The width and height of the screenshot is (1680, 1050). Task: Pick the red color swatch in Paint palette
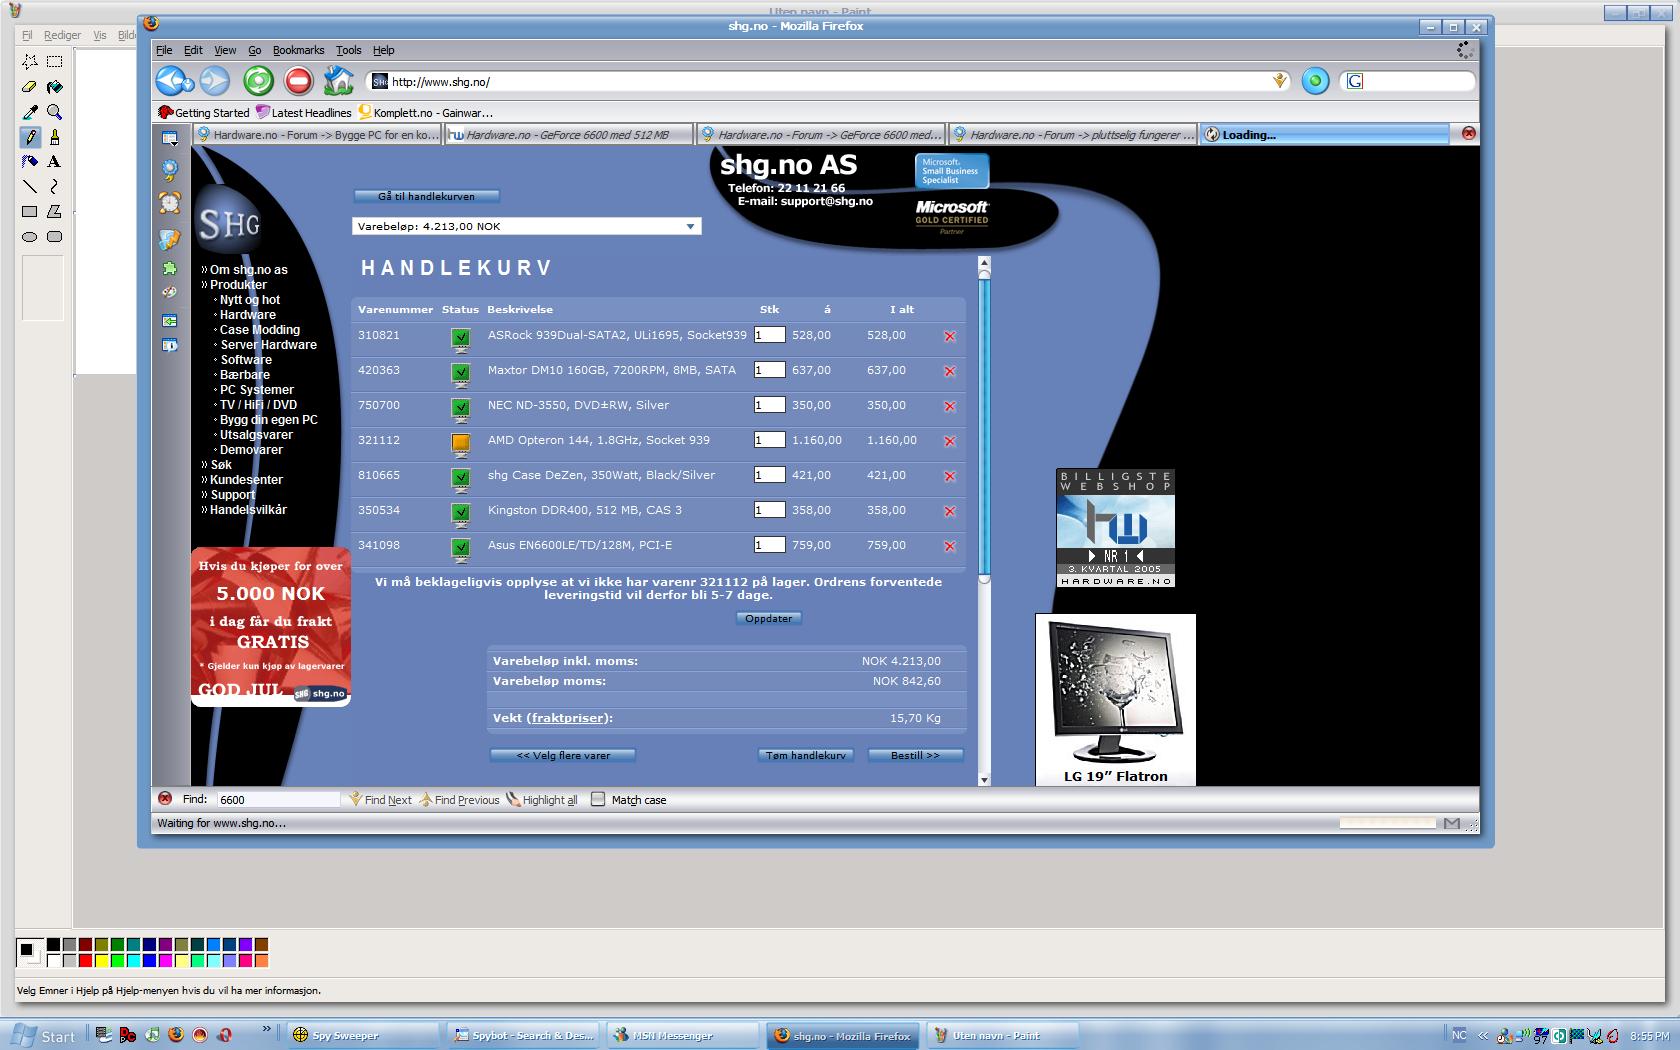(86, 961)
